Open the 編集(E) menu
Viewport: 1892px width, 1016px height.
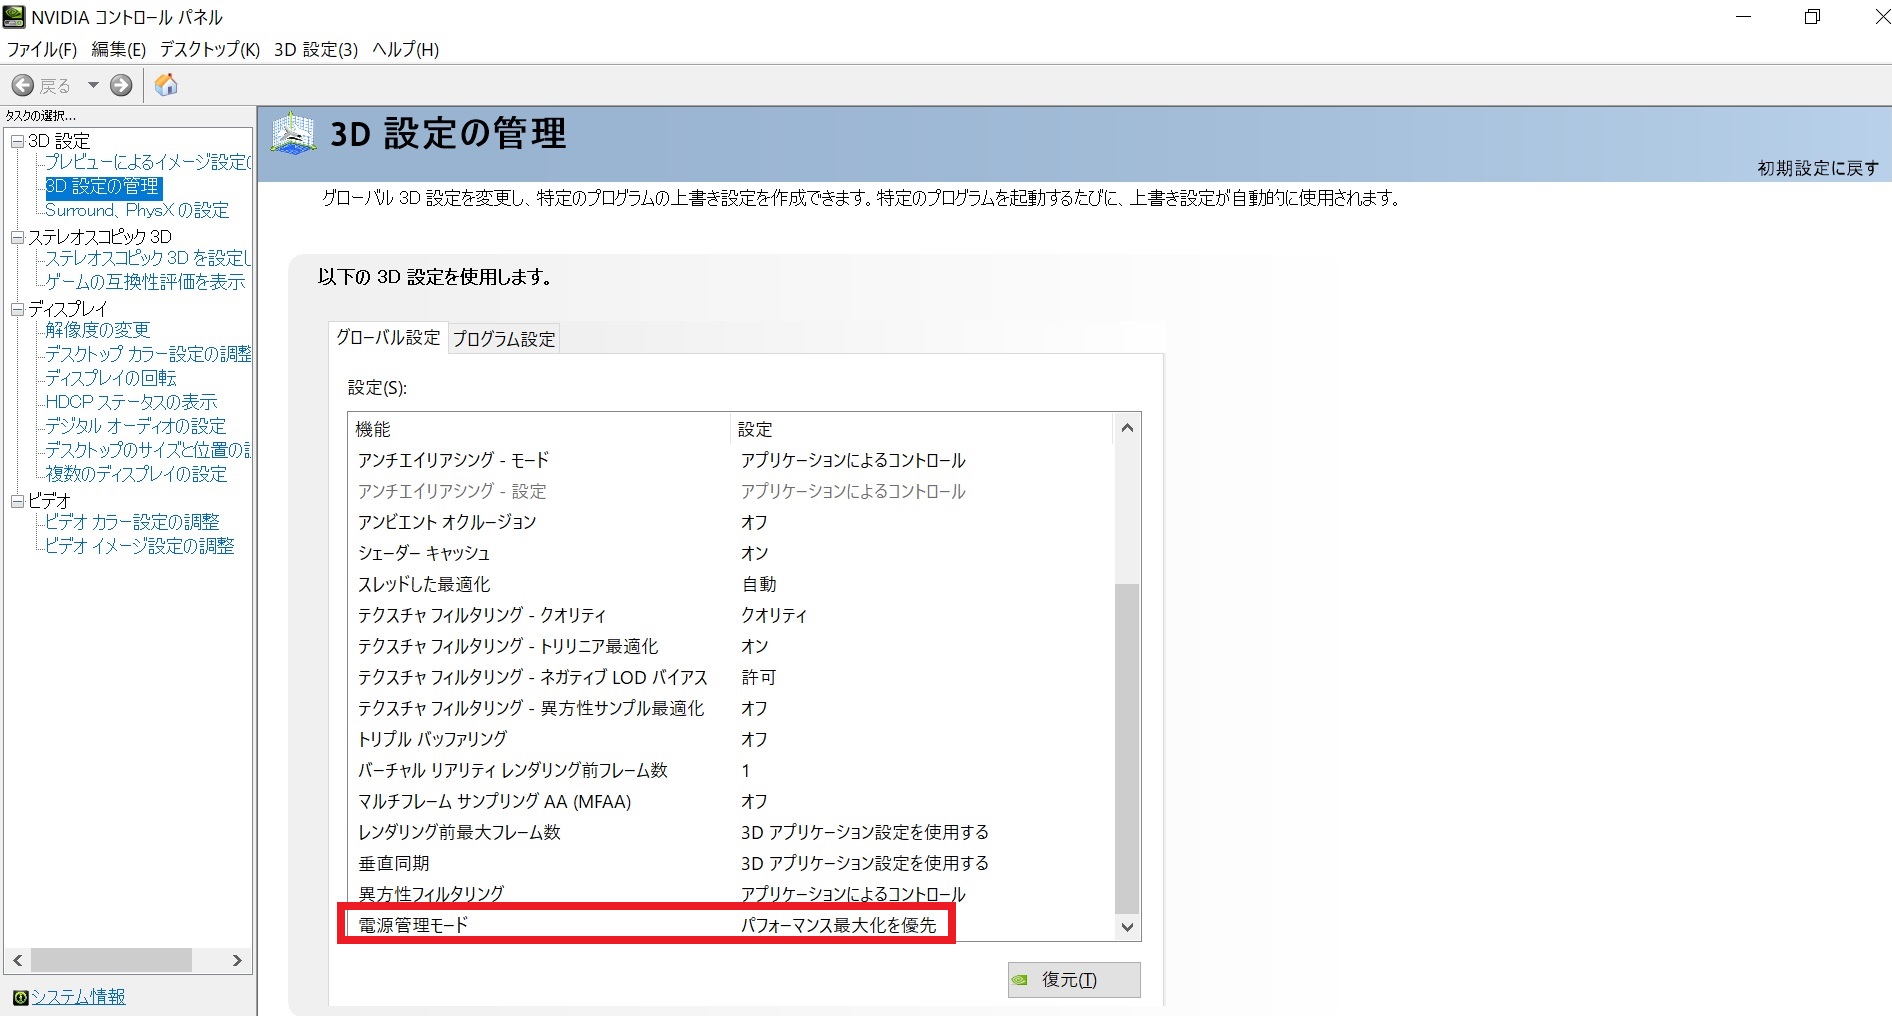click(118, 49)
